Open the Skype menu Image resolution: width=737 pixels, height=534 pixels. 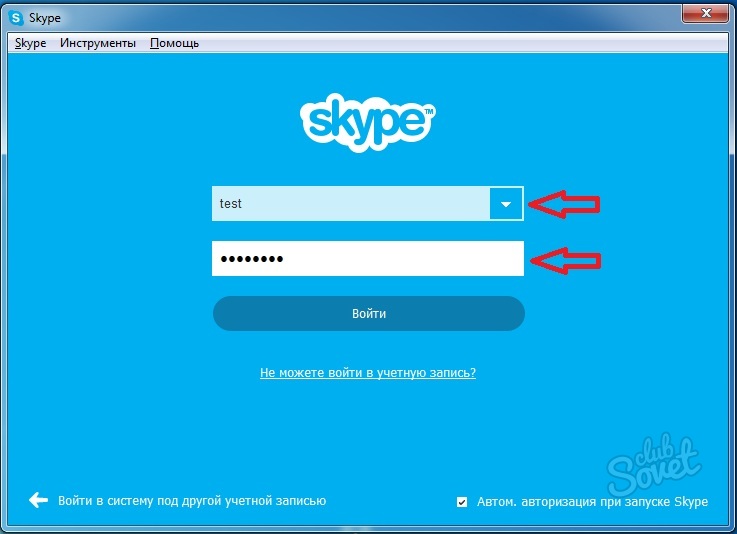point(31,43)
